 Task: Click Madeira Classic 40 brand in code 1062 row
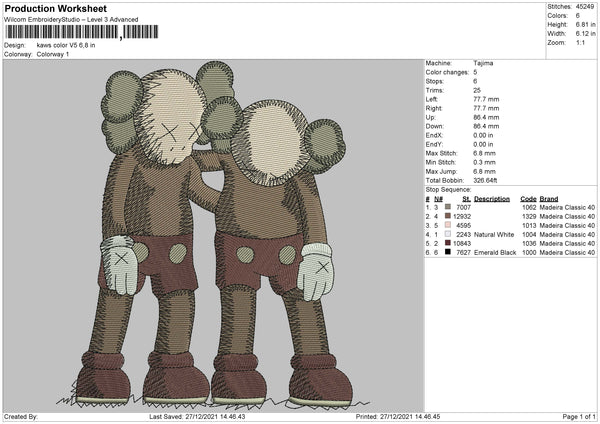point(567,207)
